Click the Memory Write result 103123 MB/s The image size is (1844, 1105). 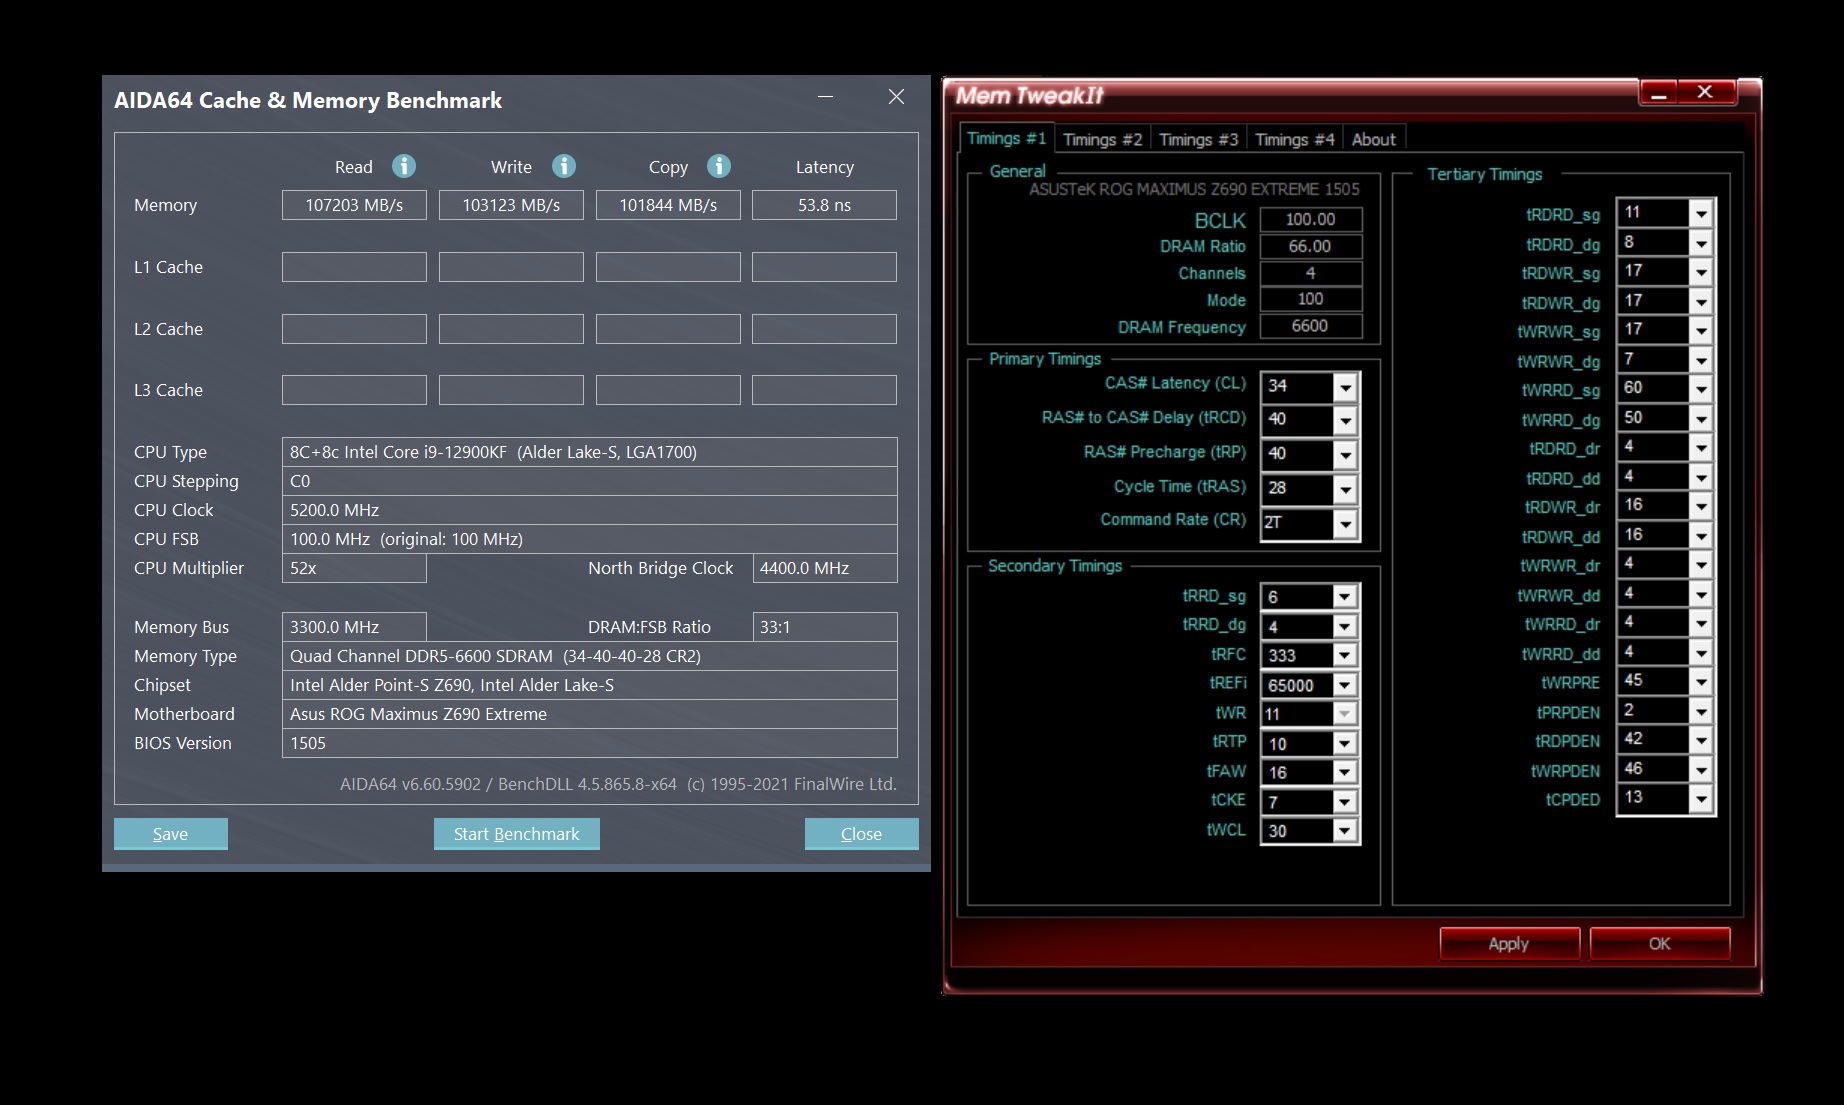[511, 205]
